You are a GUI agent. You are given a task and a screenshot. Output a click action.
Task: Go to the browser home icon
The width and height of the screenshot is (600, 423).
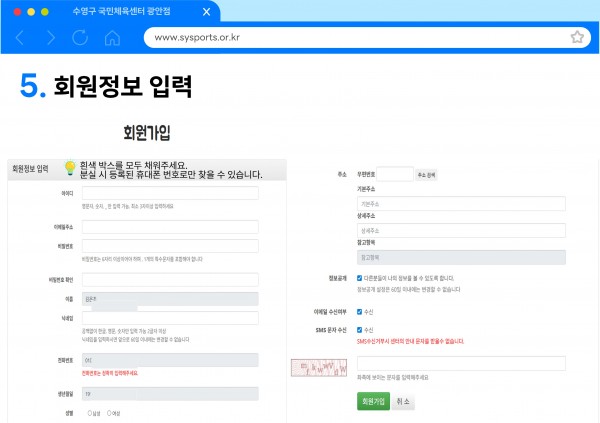(112, 38)
